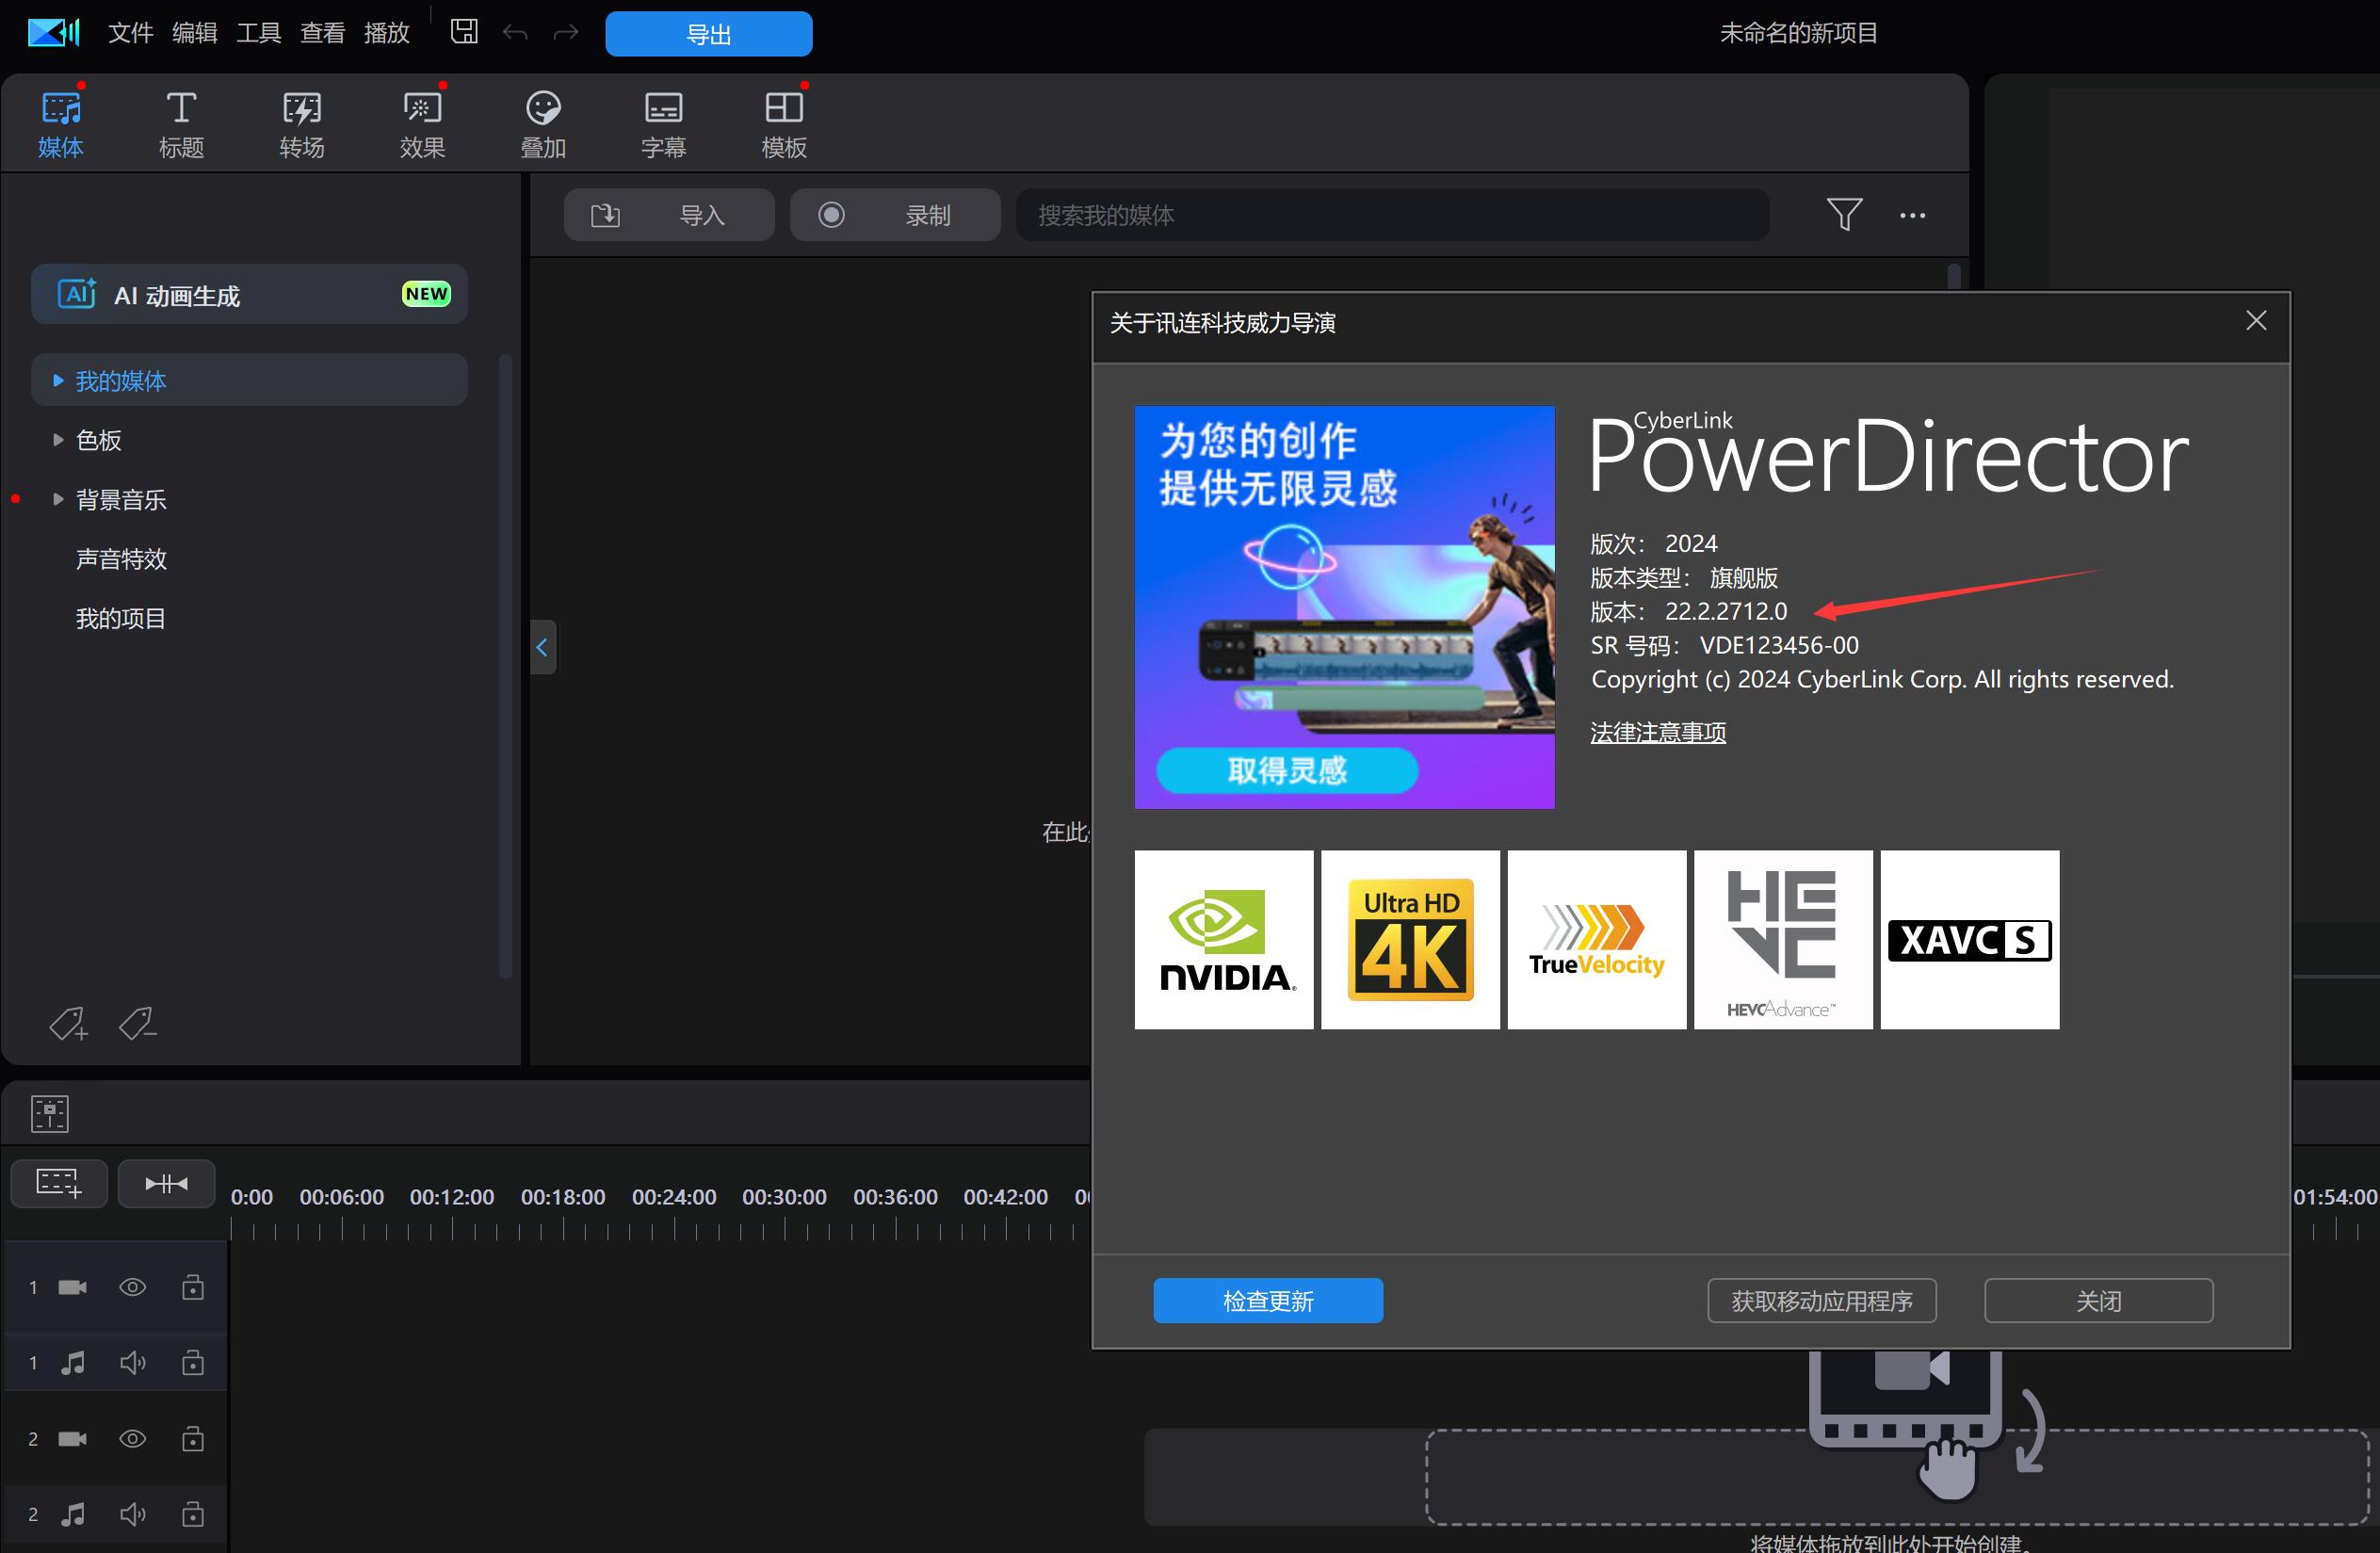Open the 模板 (Template) room

point(784,124)
